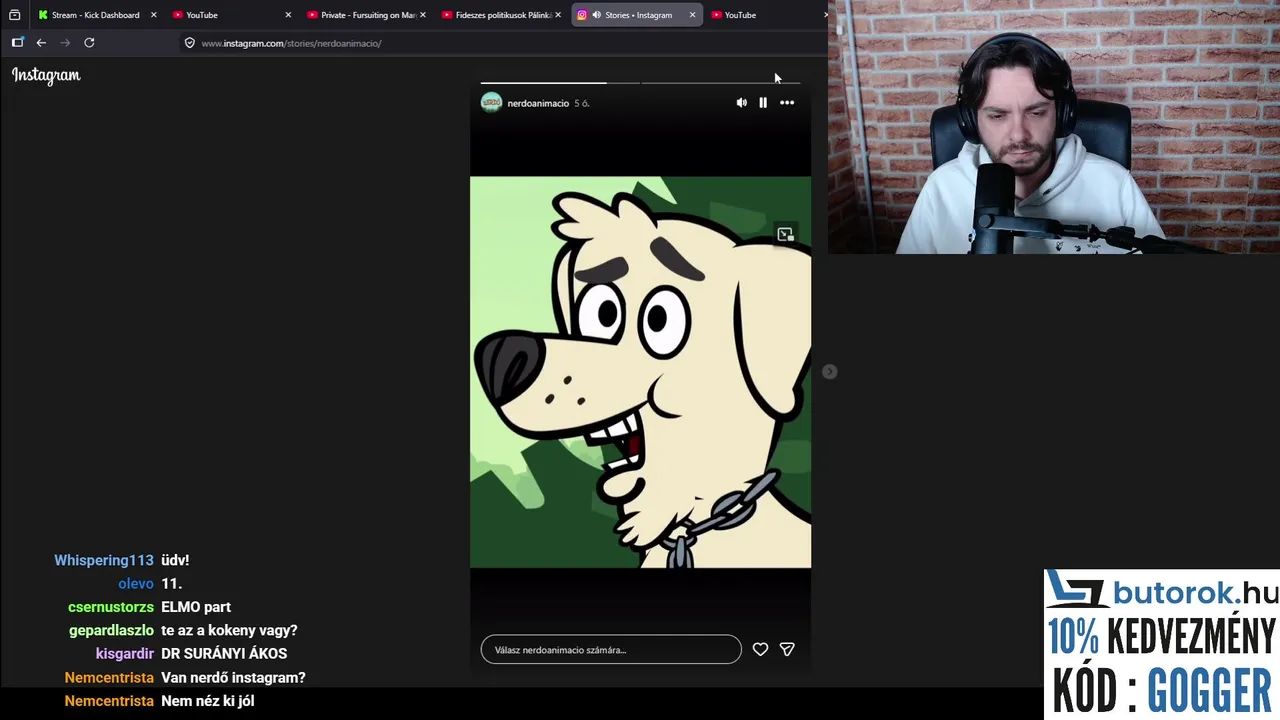
Task: Click the story progress bar
Action: click(640, 83)
